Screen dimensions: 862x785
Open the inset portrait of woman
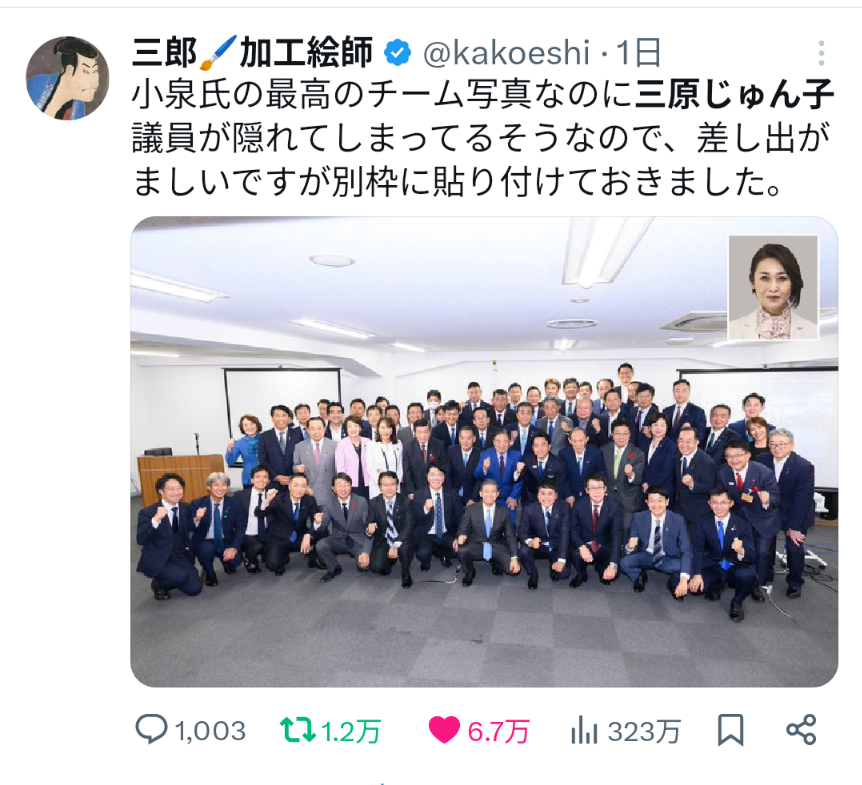773,287
